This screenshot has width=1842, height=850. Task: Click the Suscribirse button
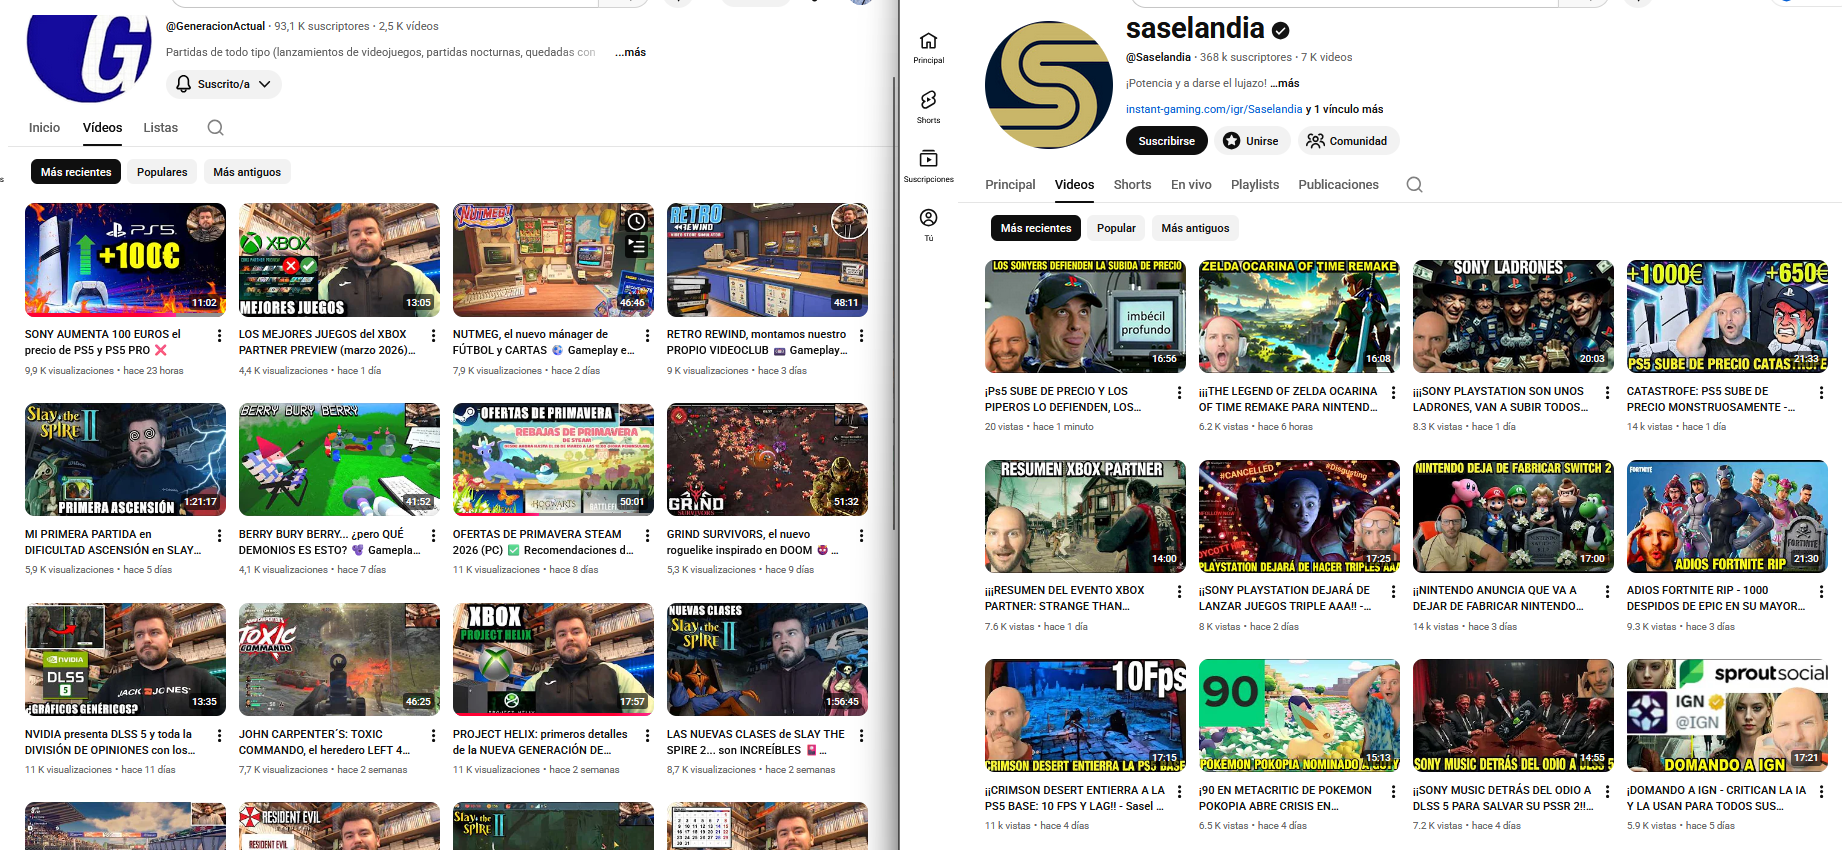(x=1166, y=141)
